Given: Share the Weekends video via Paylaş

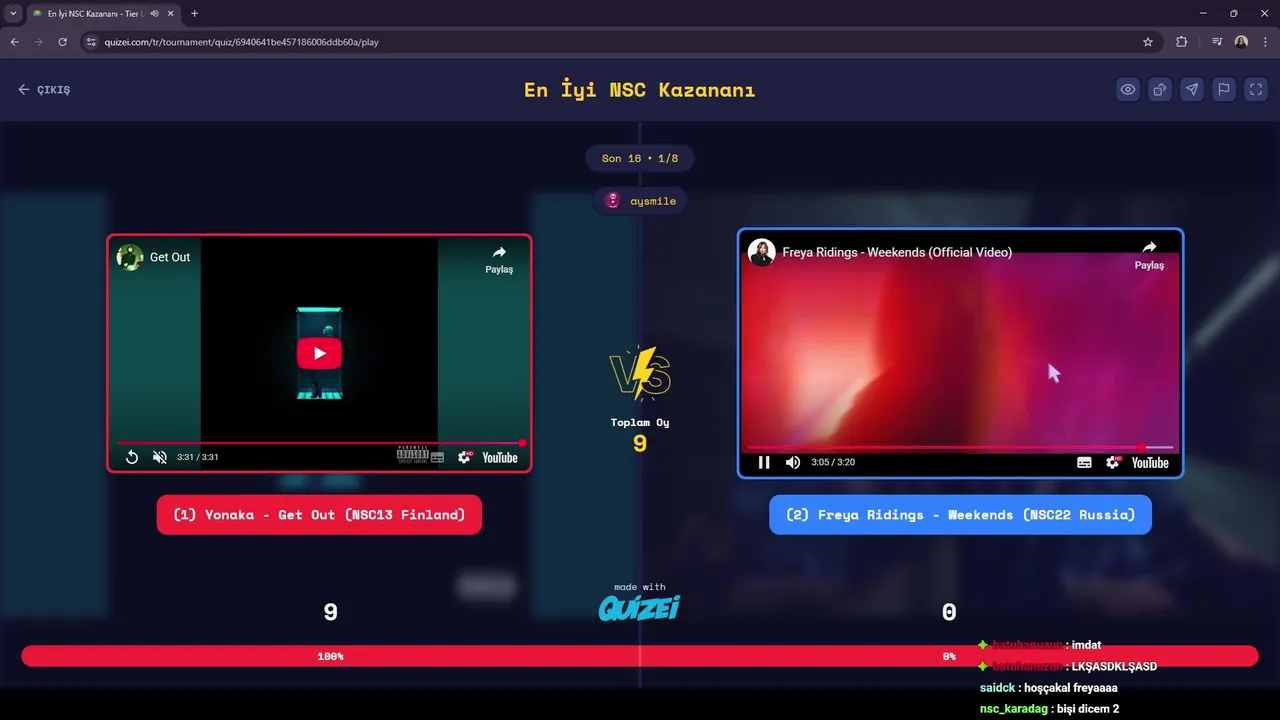Looking at the screenshot, I should click(1149, 255).
